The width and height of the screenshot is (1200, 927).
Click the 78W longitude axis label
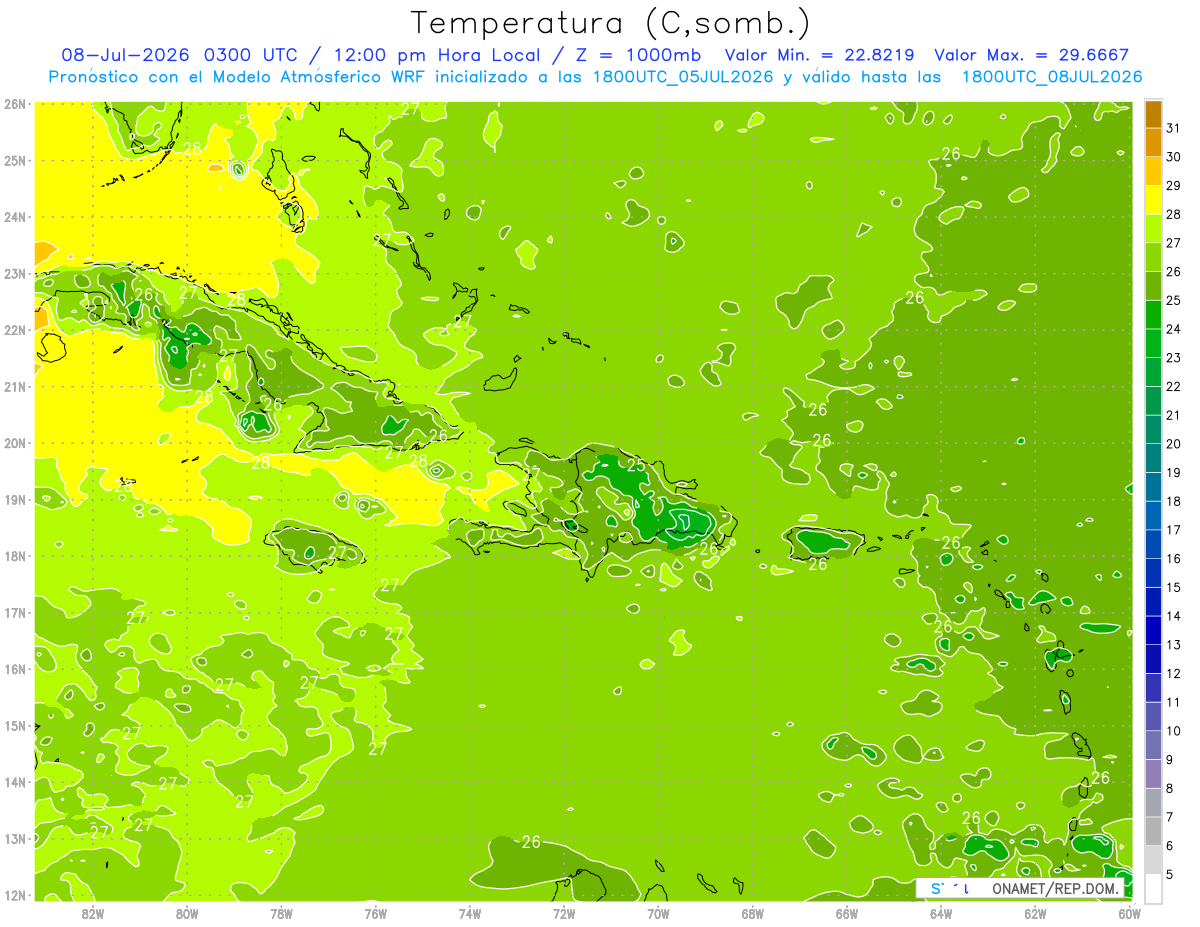281,913
